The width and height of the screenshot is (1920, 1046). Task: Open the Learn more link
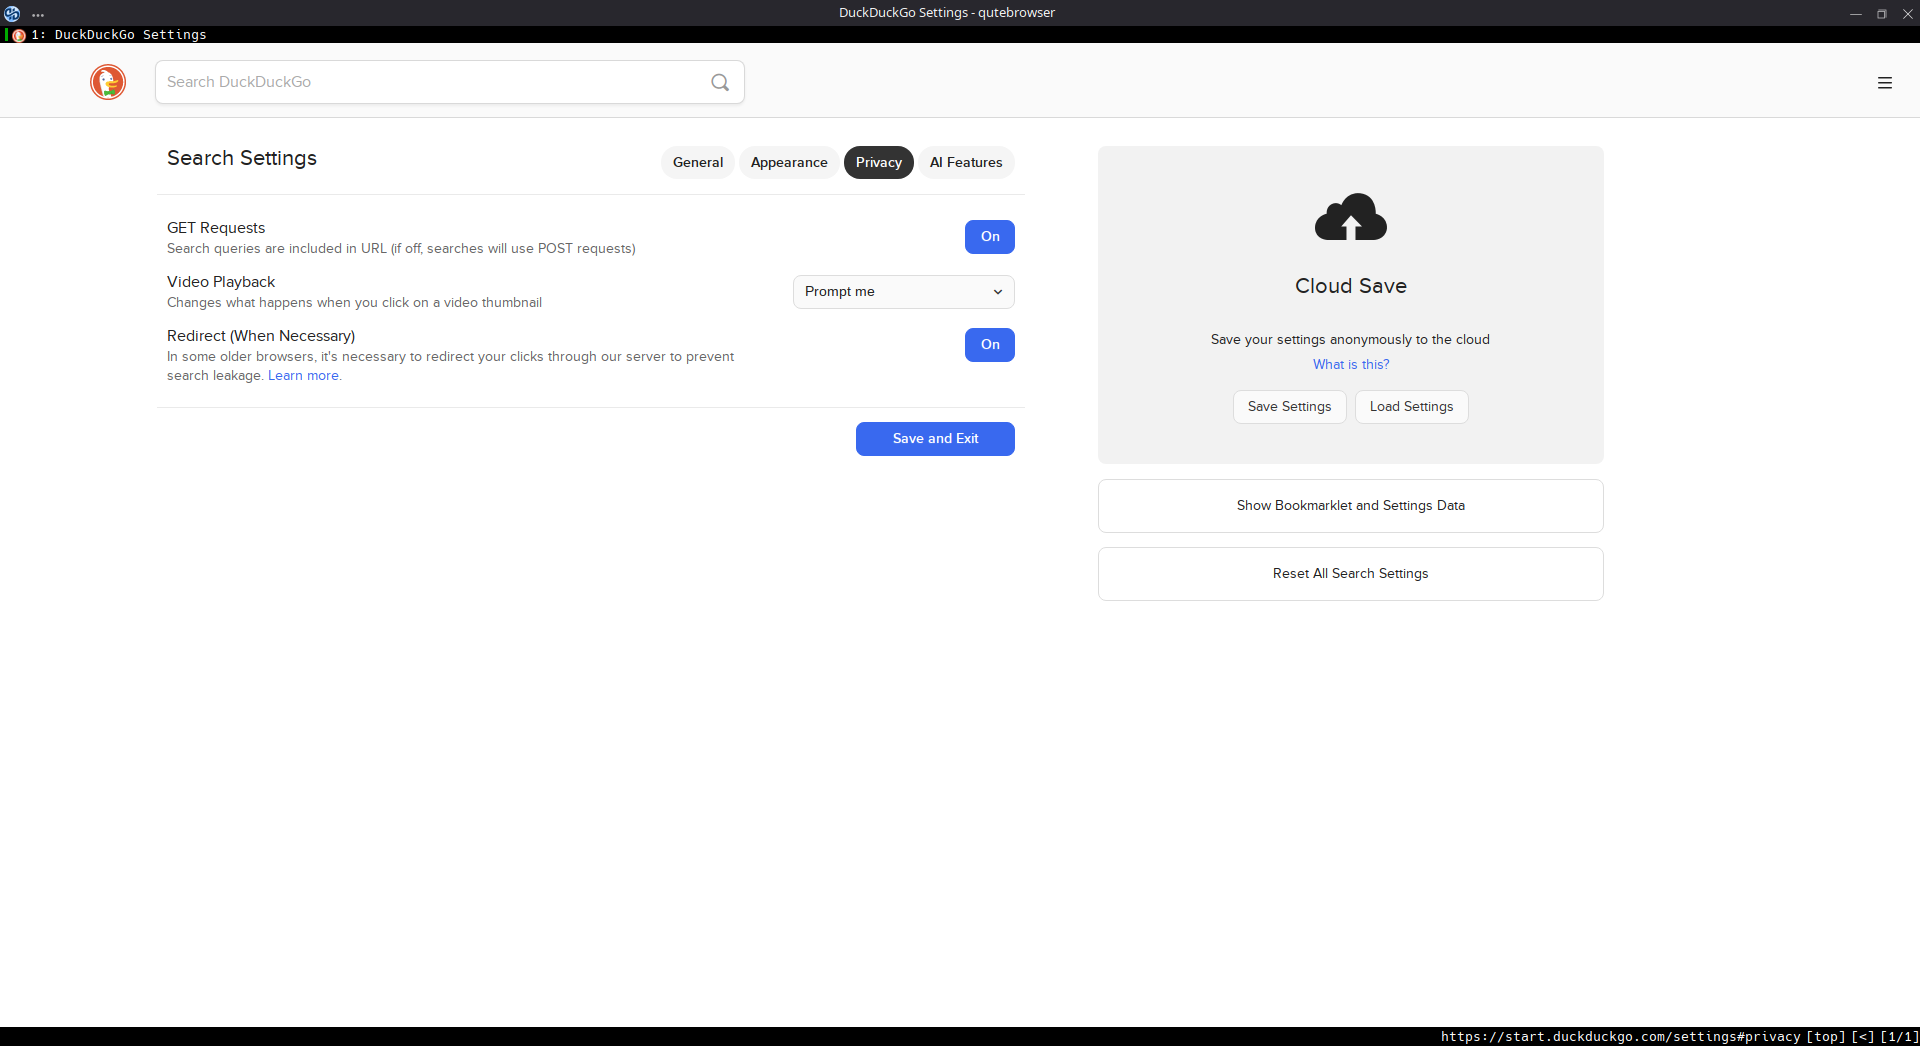click(303, 376)
